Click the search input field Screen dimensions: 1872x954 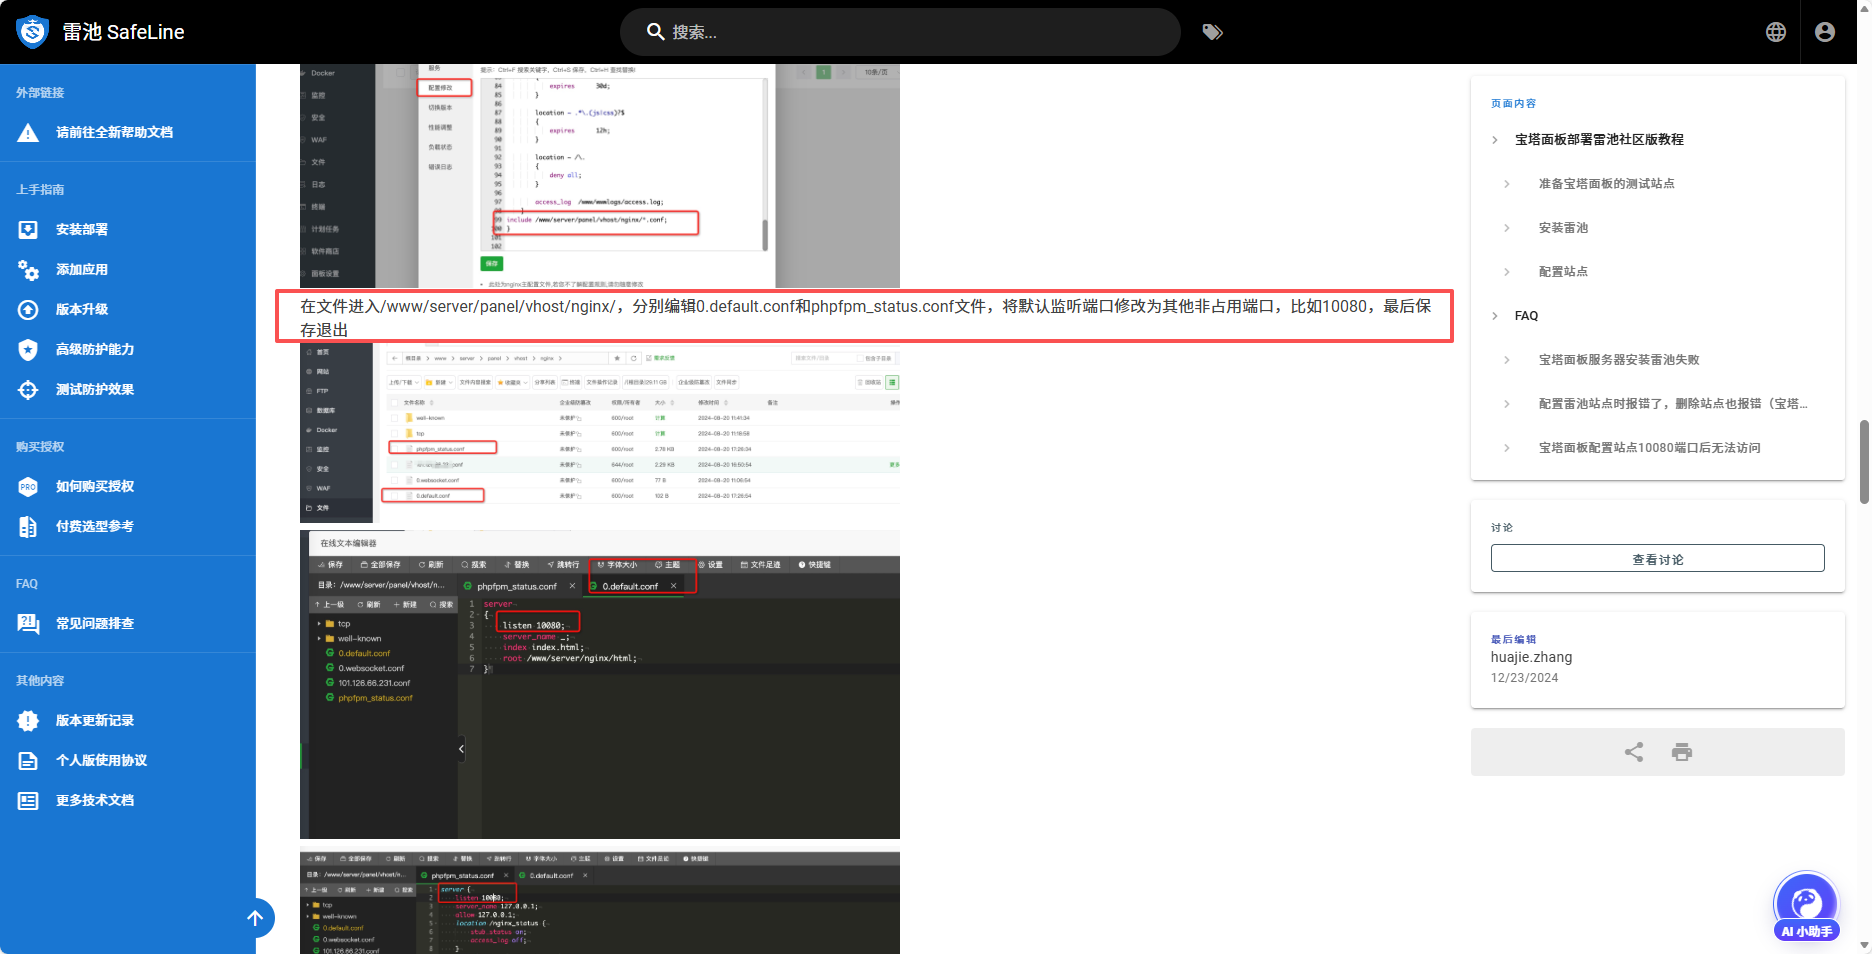[900, 32]
